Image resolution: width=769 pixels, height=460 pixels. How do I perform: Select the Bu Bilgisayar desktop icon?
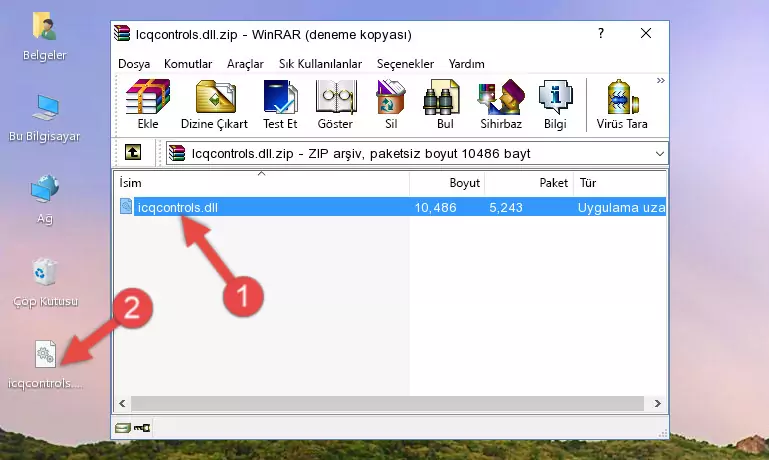point(44,118)
